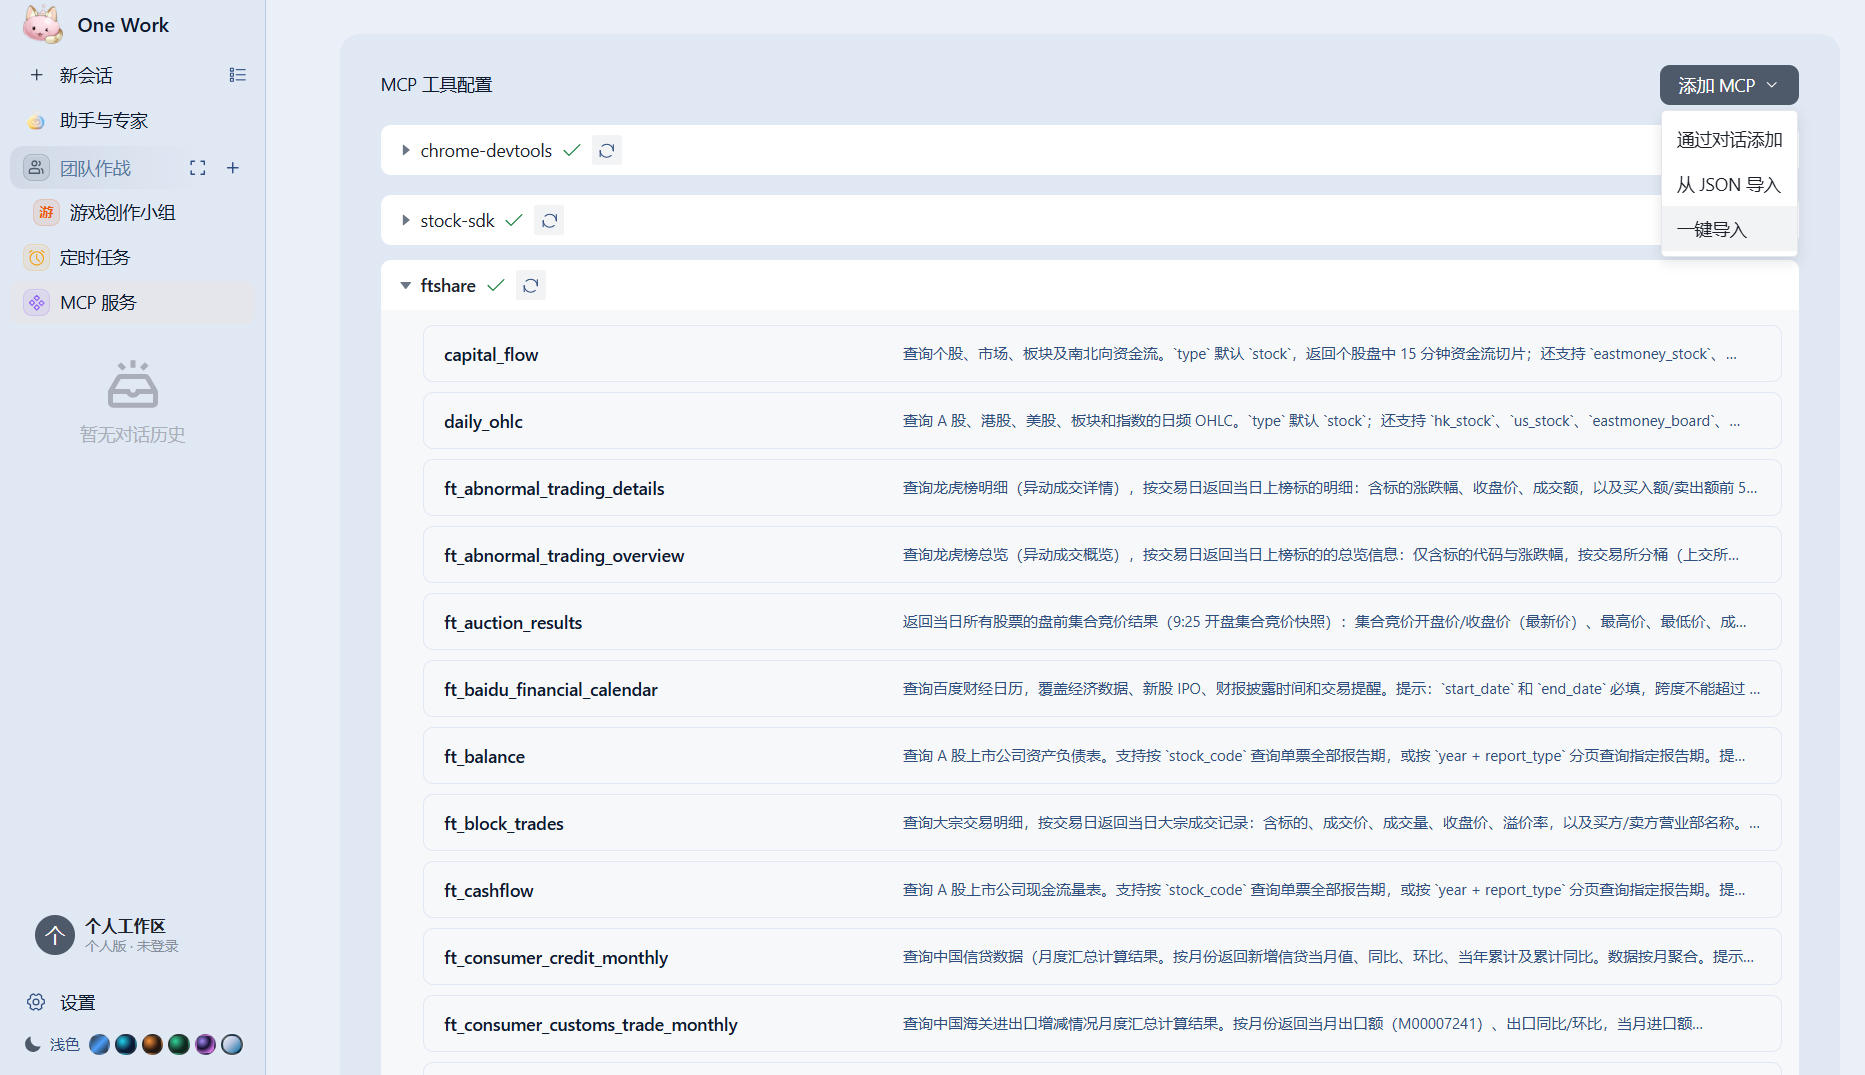Viewport: 1865px width, 1075px height.
Task: Choose 通过对话添加 from the menu
Action: pos(1729,140)
